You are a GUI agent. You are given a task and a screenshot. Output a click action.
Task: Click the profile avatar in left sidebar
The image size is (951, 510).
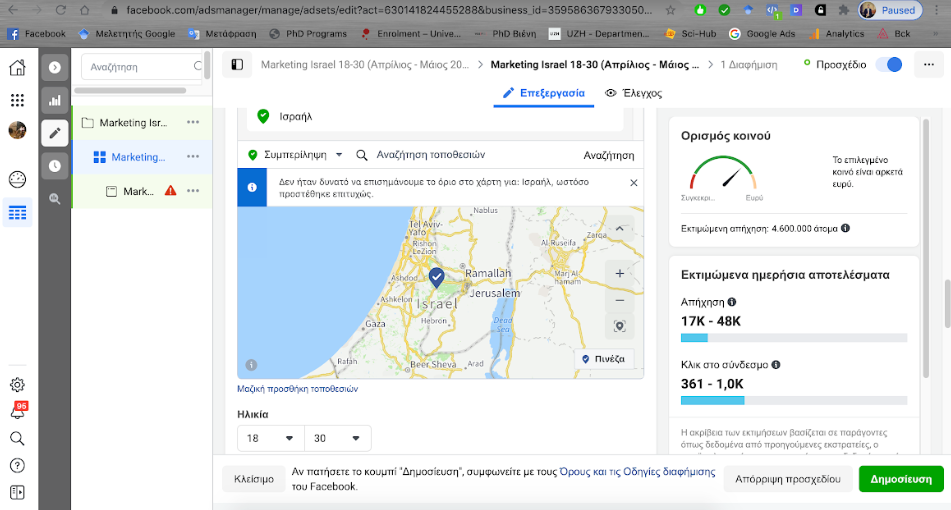point(17,130)
